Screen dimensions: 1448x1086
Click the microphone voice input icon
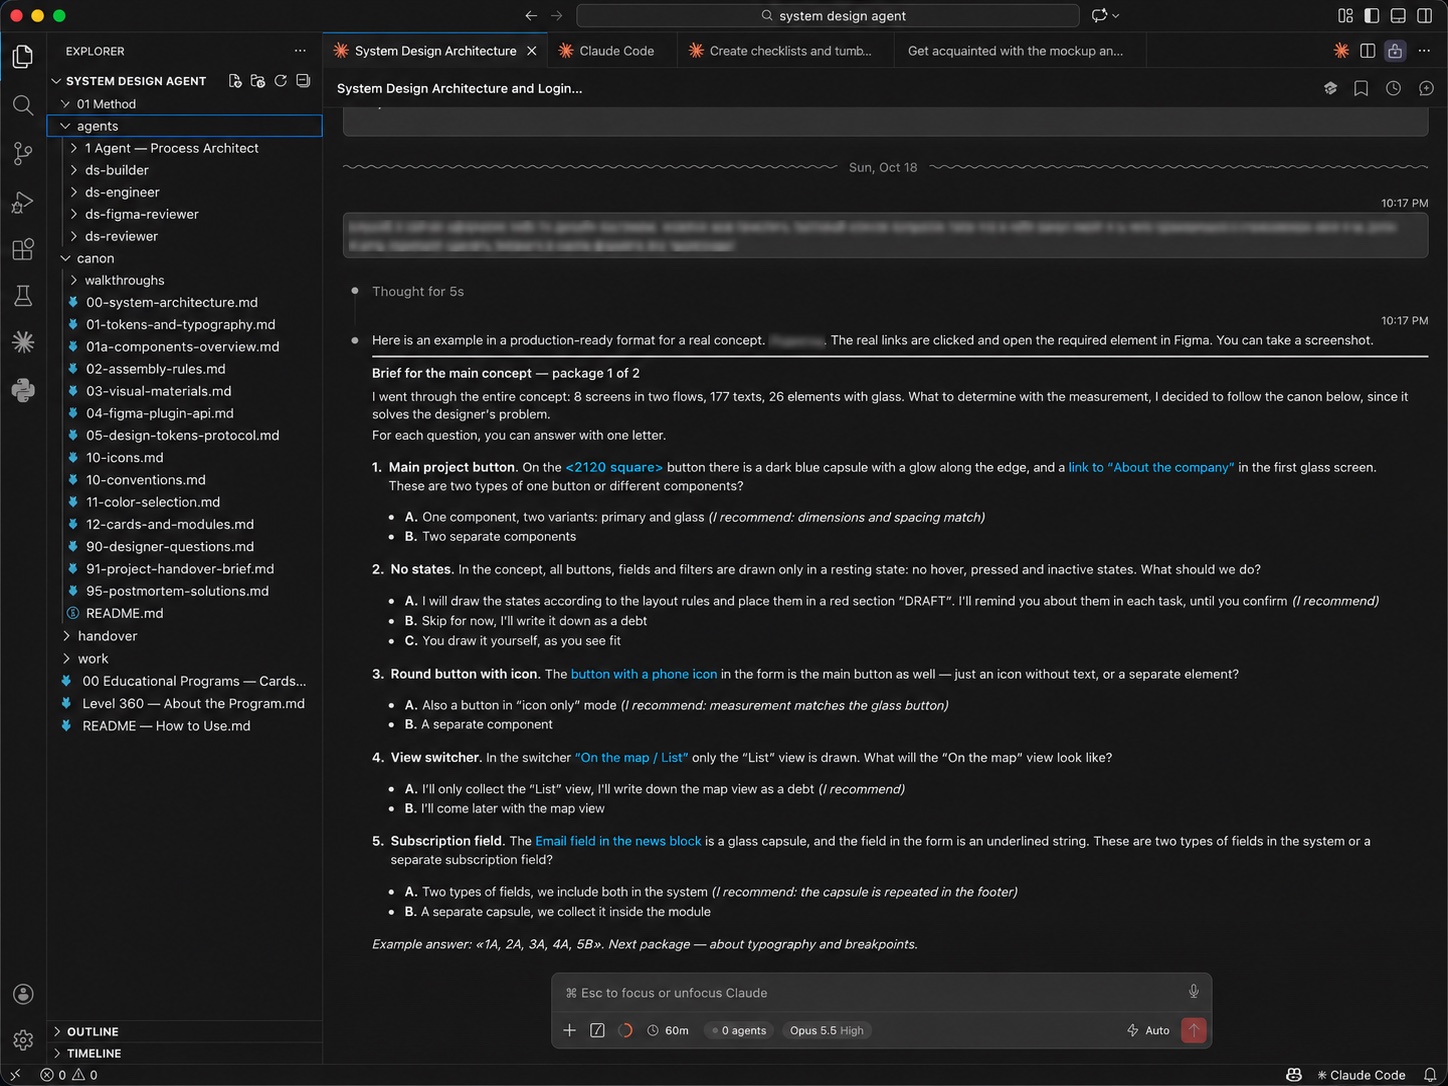1193,992
